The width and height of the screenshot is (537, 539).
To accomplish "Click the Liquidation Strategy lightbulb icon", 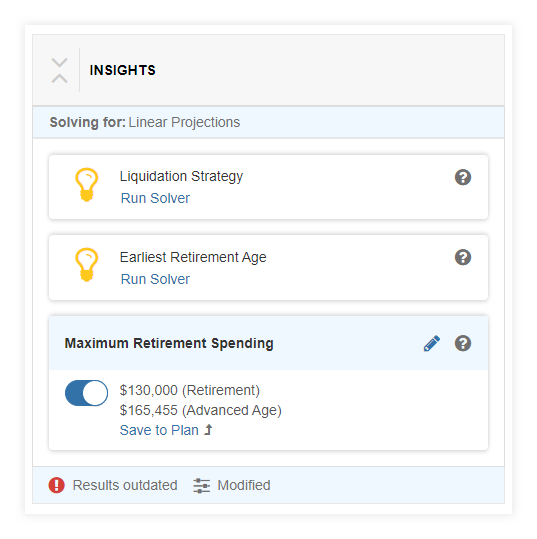I will point(87,185).
